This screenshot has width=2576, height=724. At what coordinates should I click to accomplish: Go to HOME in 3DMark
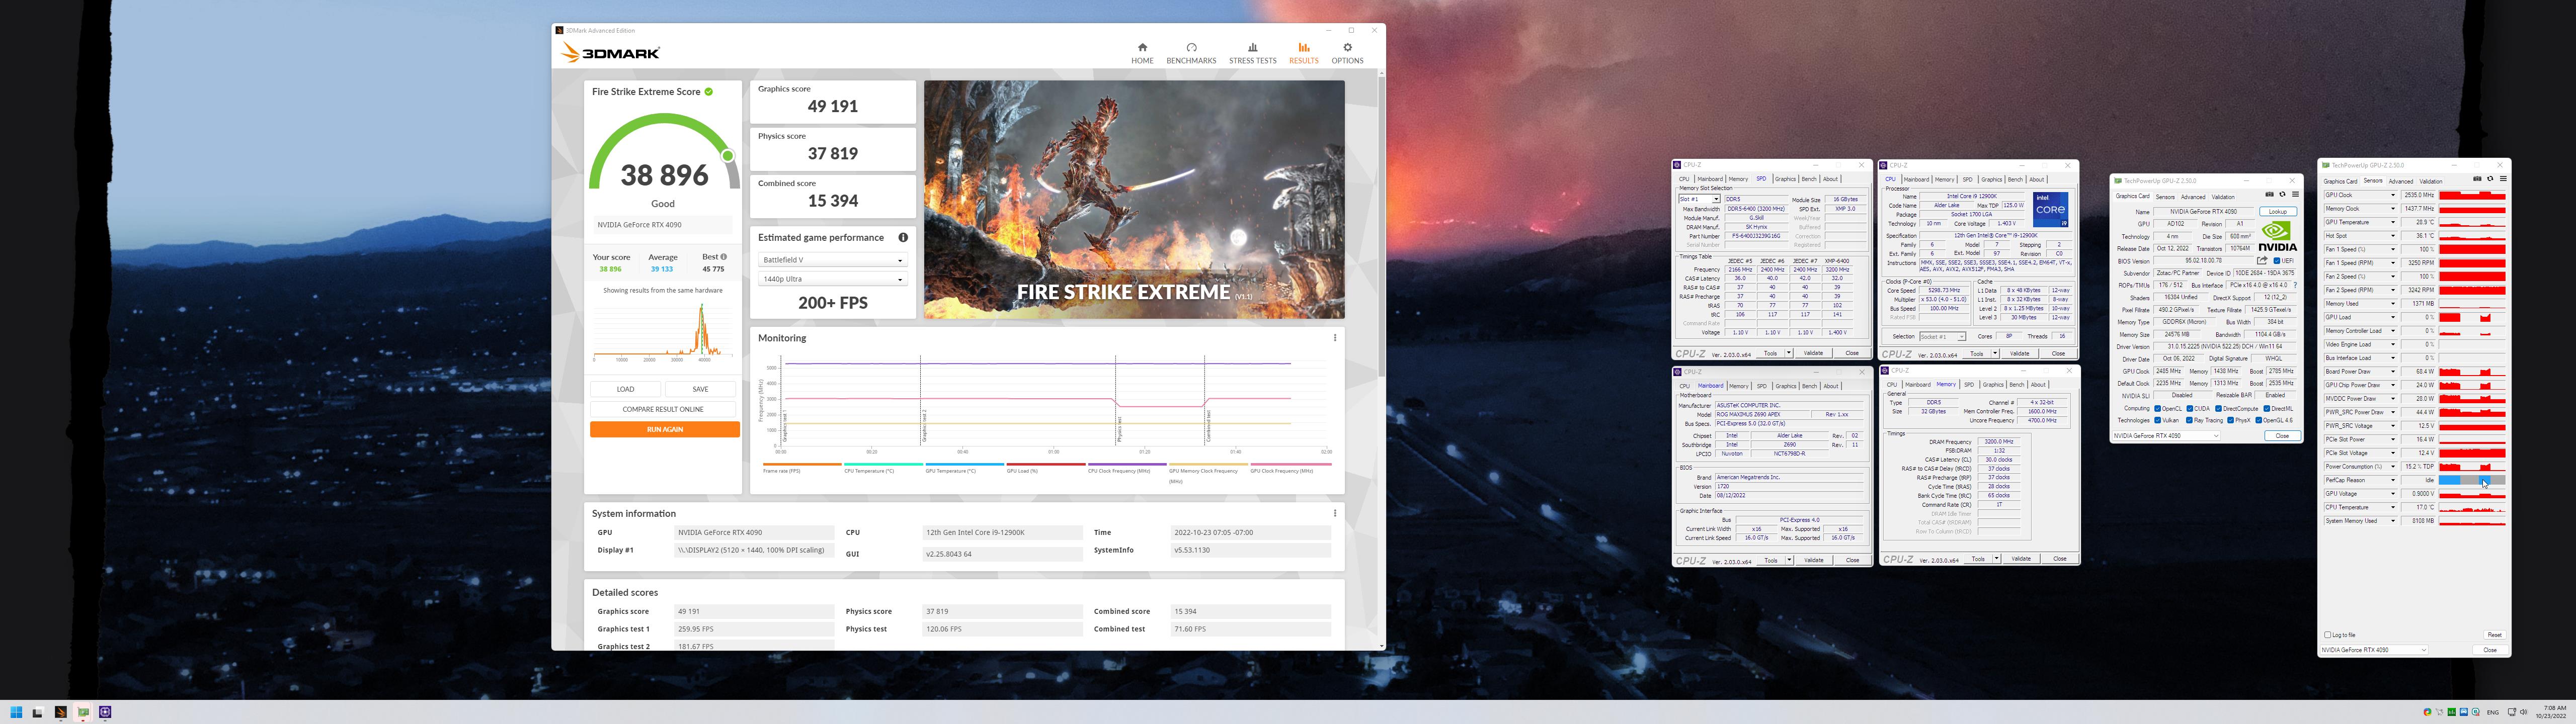click(1142, 53)
